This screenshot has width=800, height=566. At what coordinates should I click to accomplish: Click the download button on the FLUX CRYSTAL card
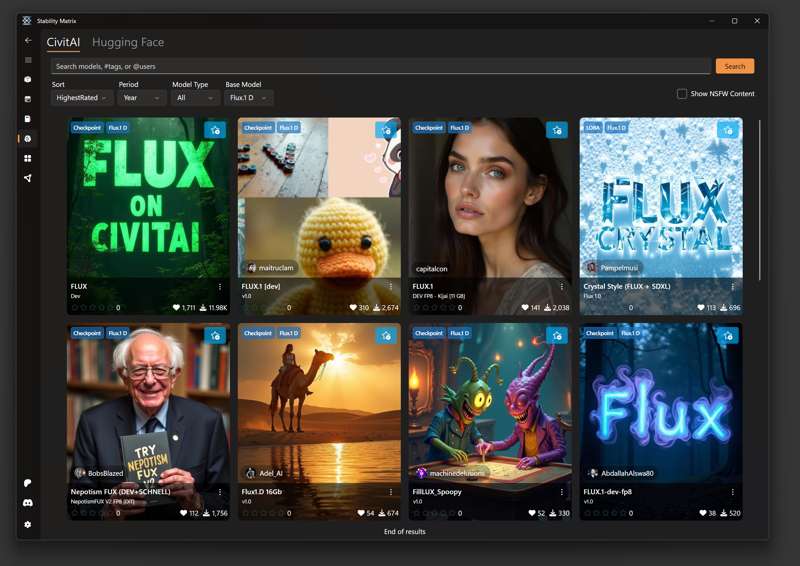pyautogui.click(x=727, y=130)
